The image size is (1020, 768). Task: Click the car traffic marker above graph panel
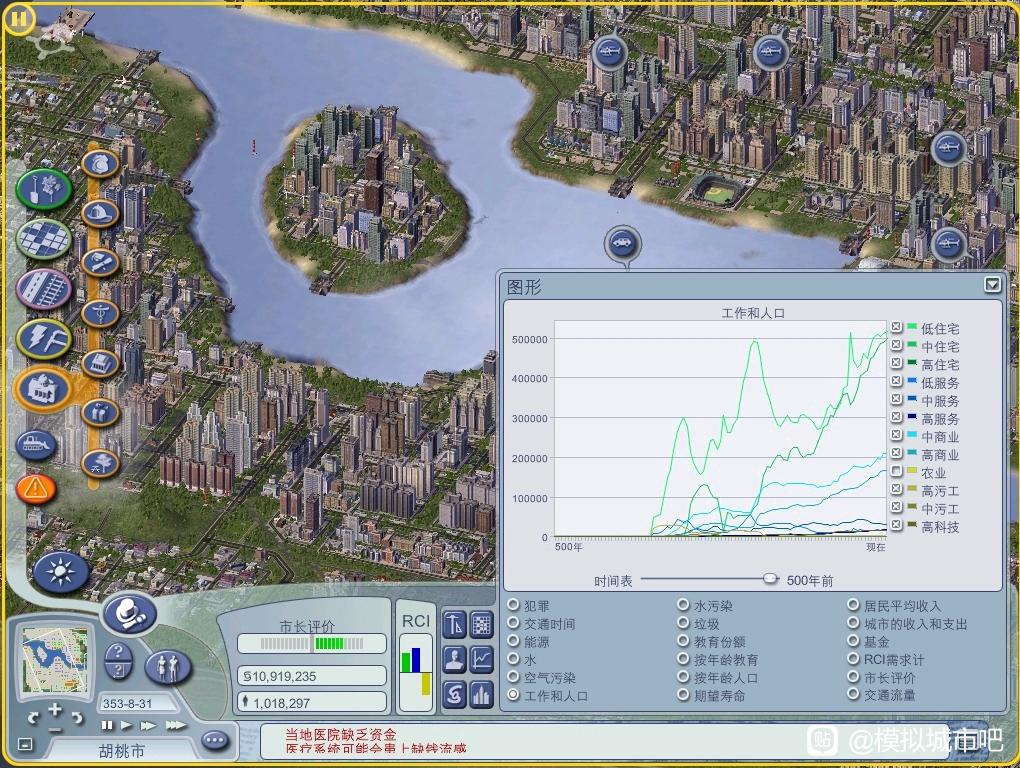pos(623,245)
